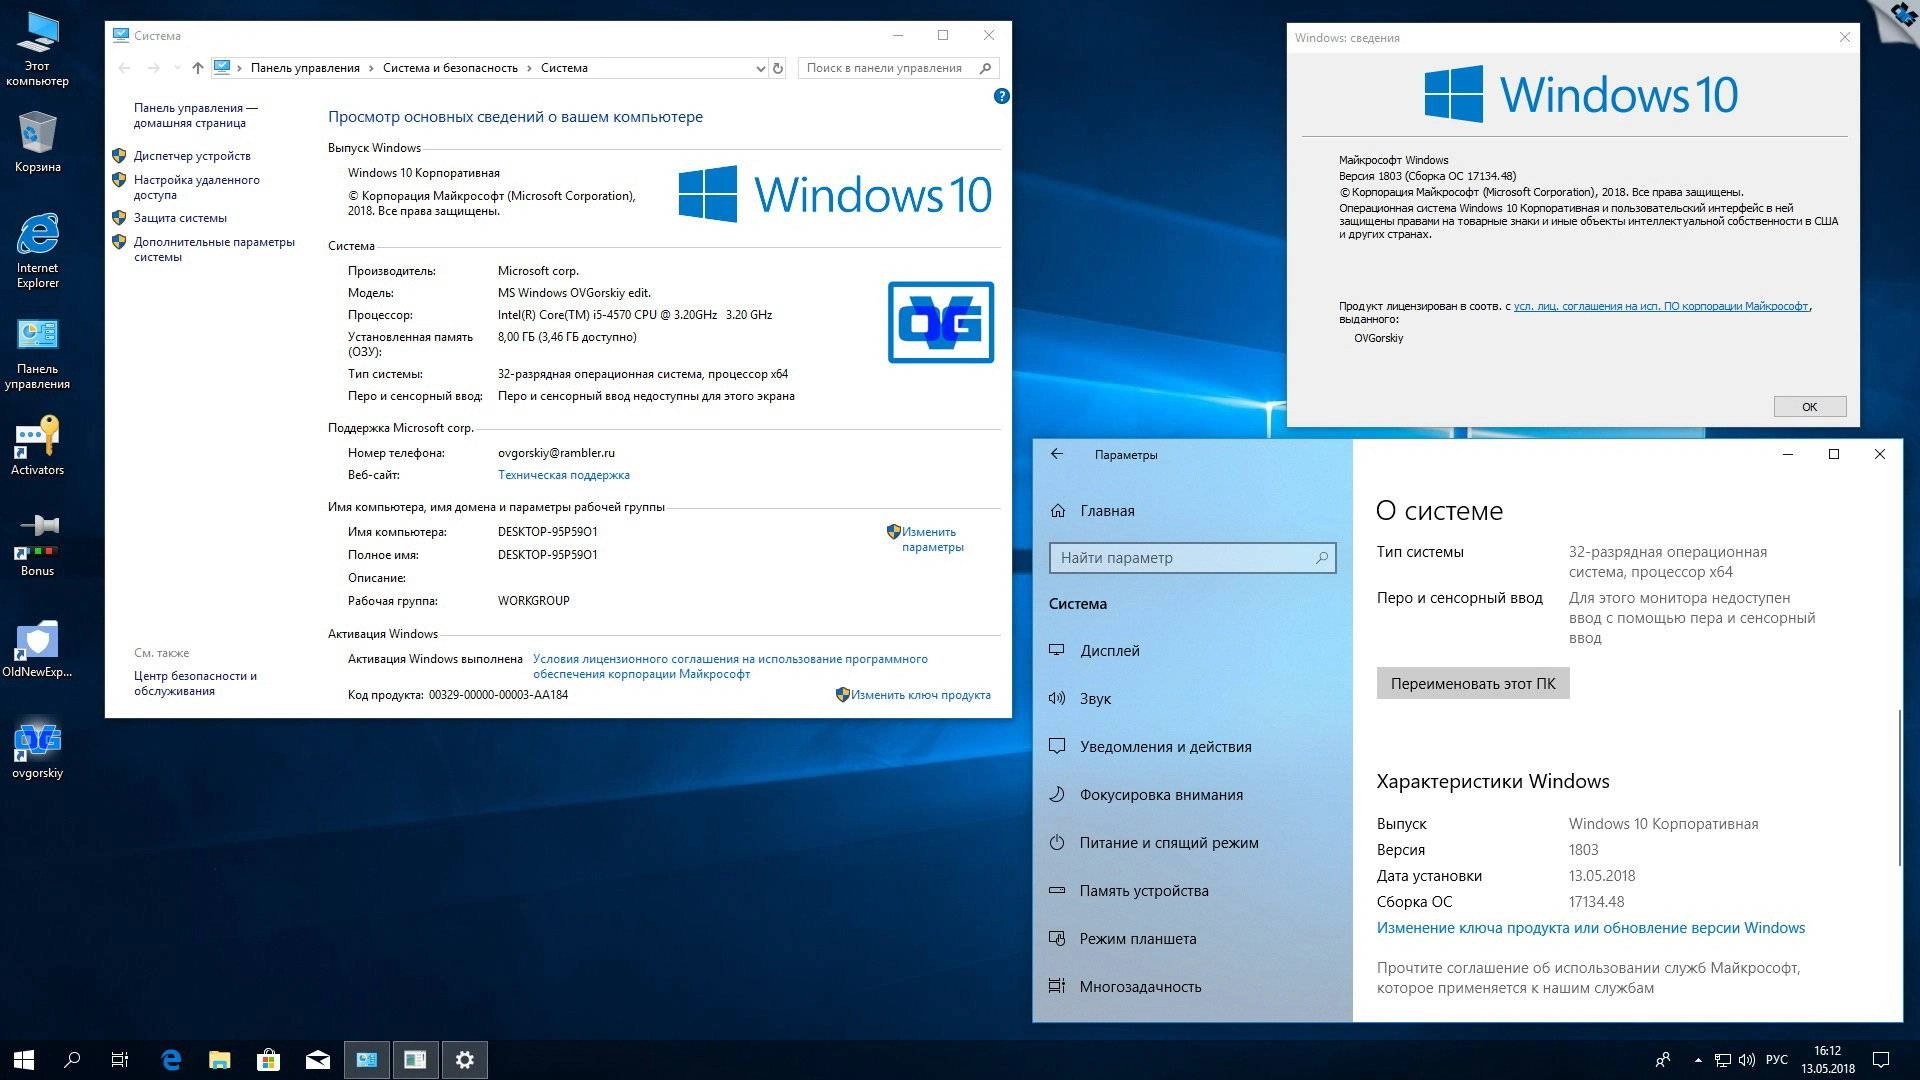
Task: Open the Изменить ключ продукта link
Action: tap(921, 694)
